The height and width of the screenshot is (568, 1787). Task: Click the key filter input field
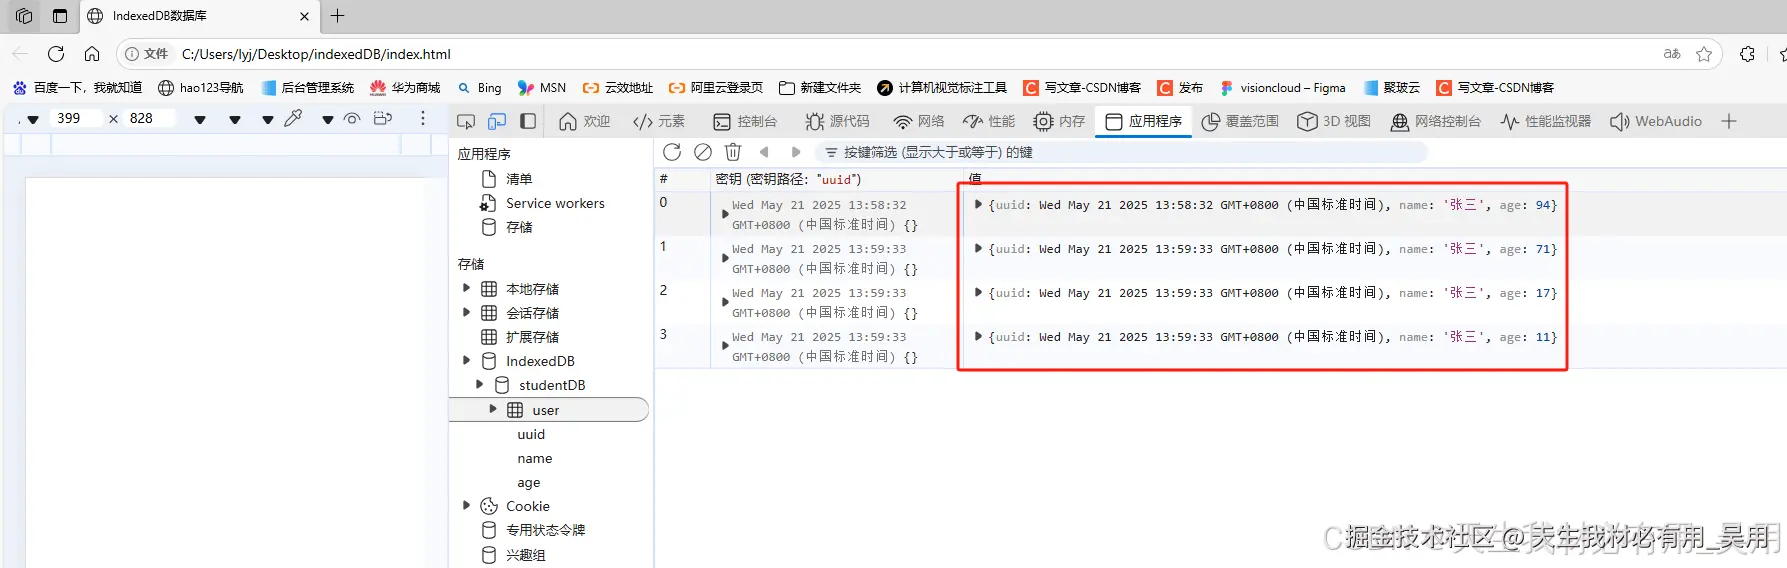(1121, 152)
